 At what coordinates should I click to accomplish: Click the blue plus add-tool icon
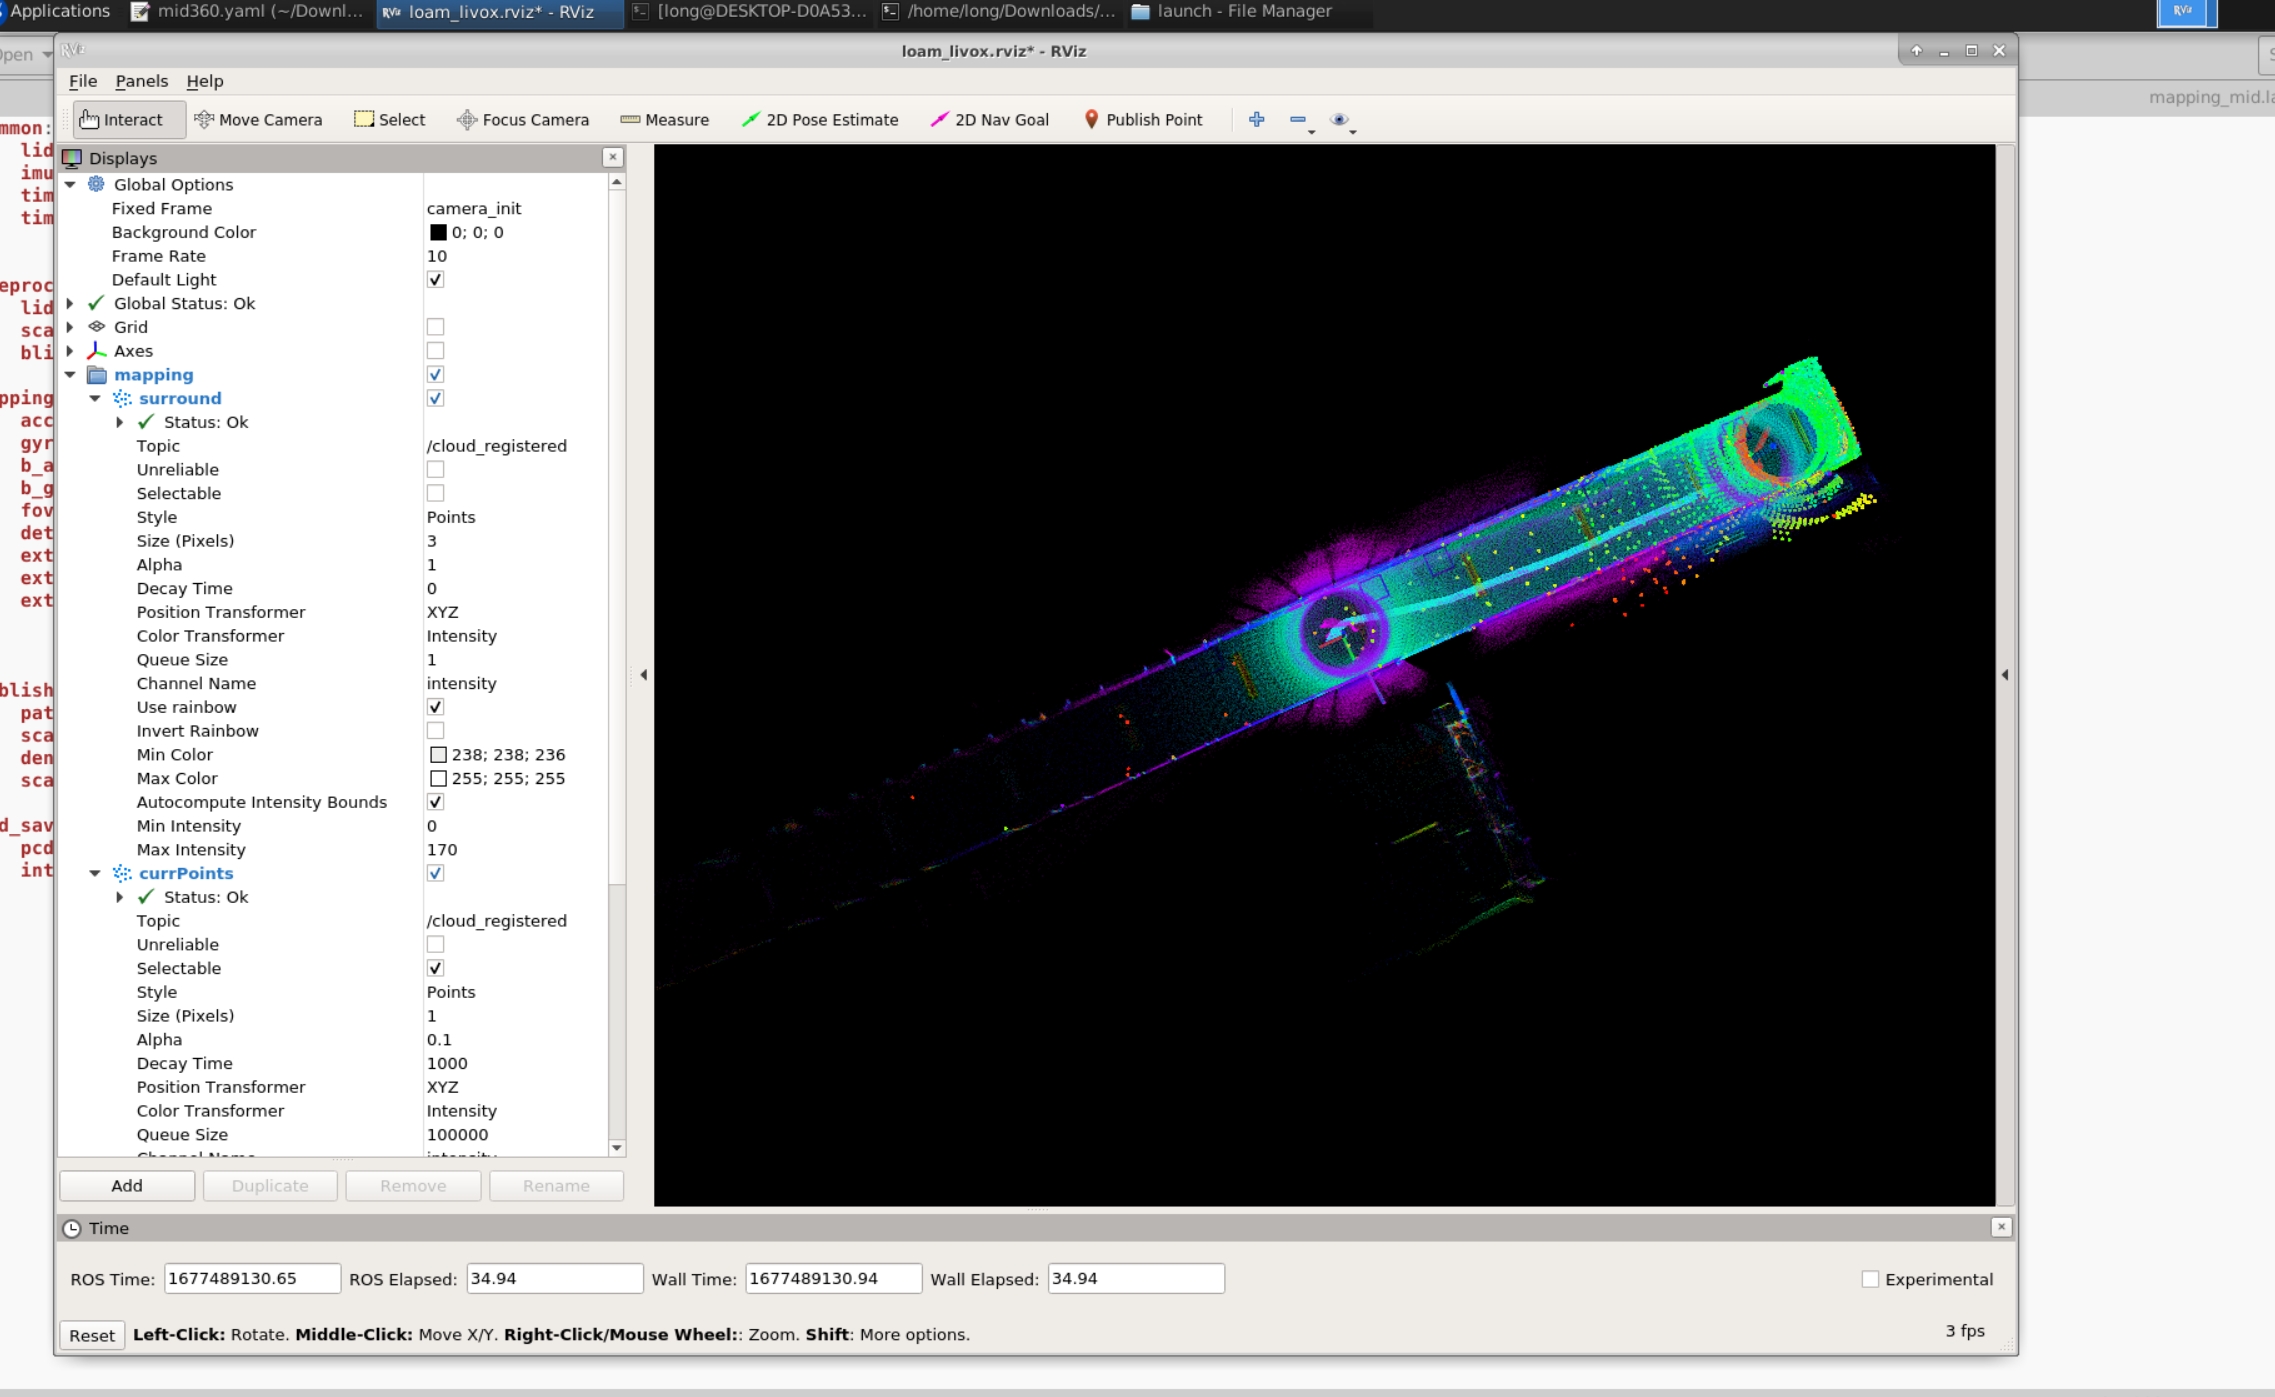click(1256, 119)
